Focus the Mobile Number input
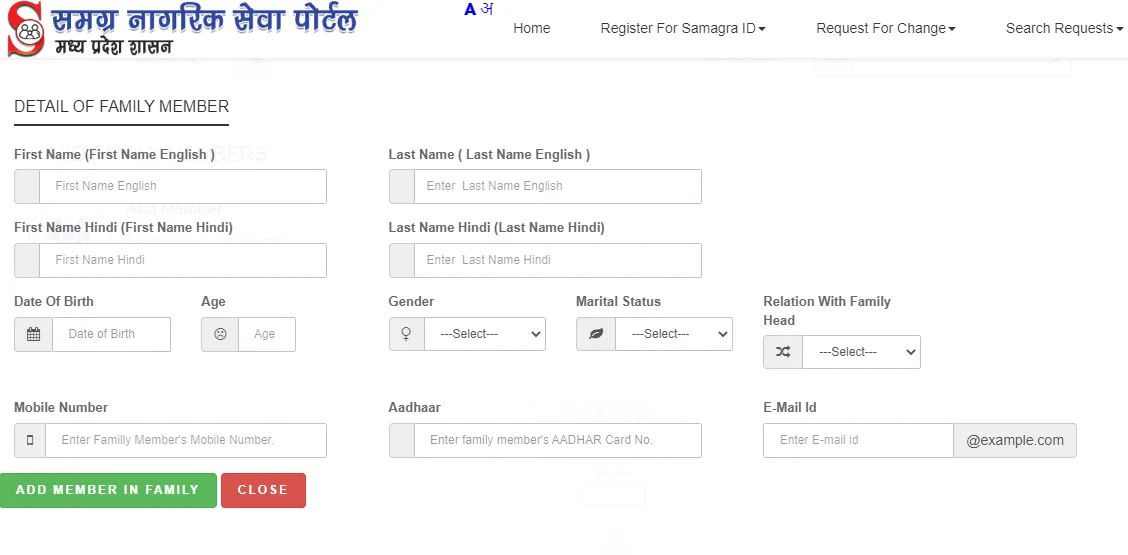This screenshot has width=1128, height=555. tap(186, 440)
